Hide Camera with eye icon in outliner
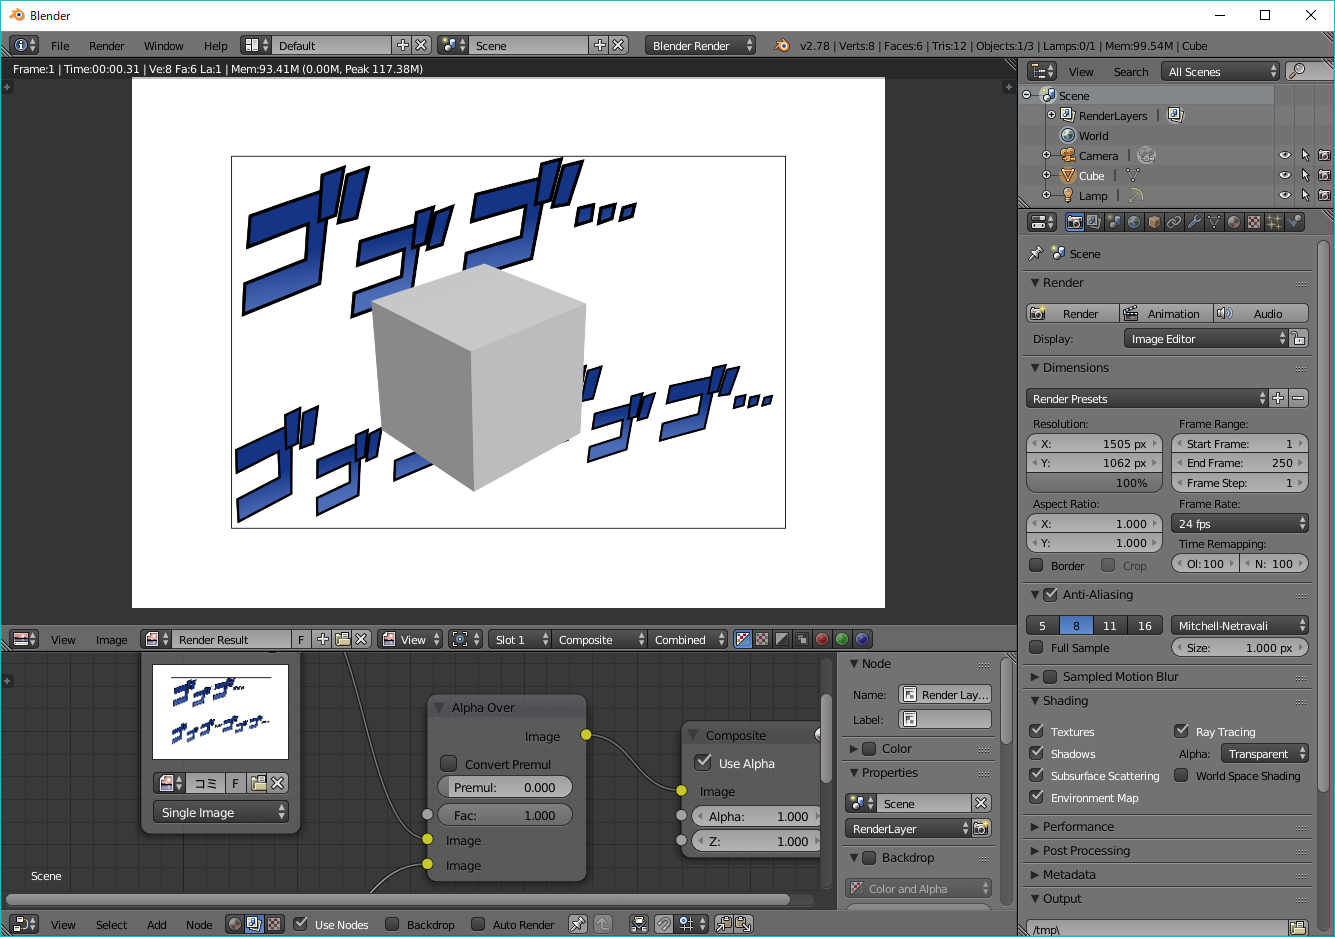This screenshot has width=1335, height=937. pyautogui.click(x=1285, y=156)
